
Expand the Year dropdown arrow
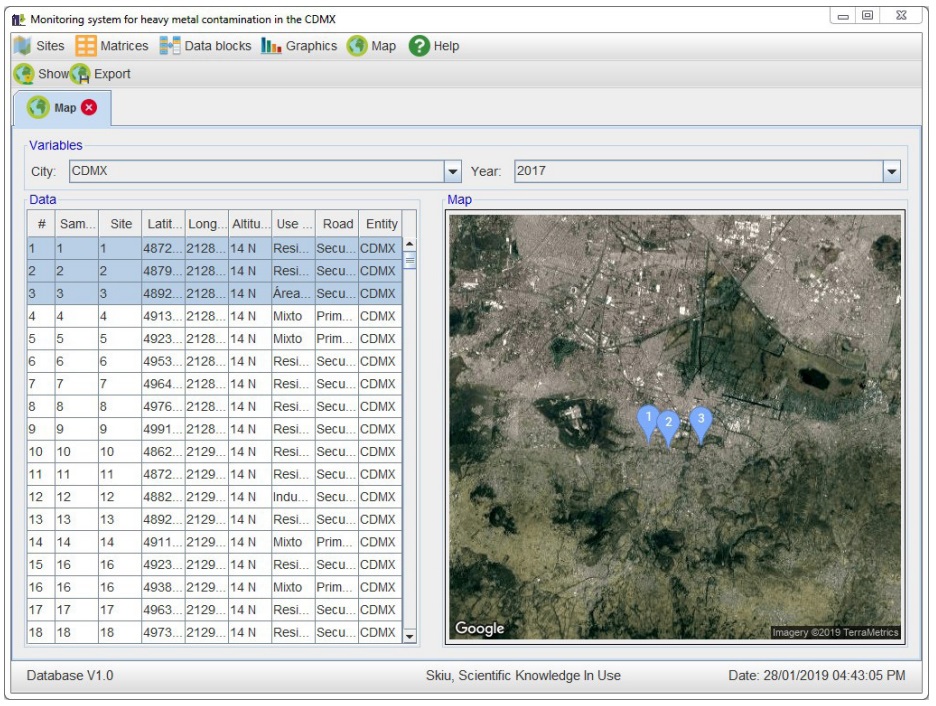[891, 172]
